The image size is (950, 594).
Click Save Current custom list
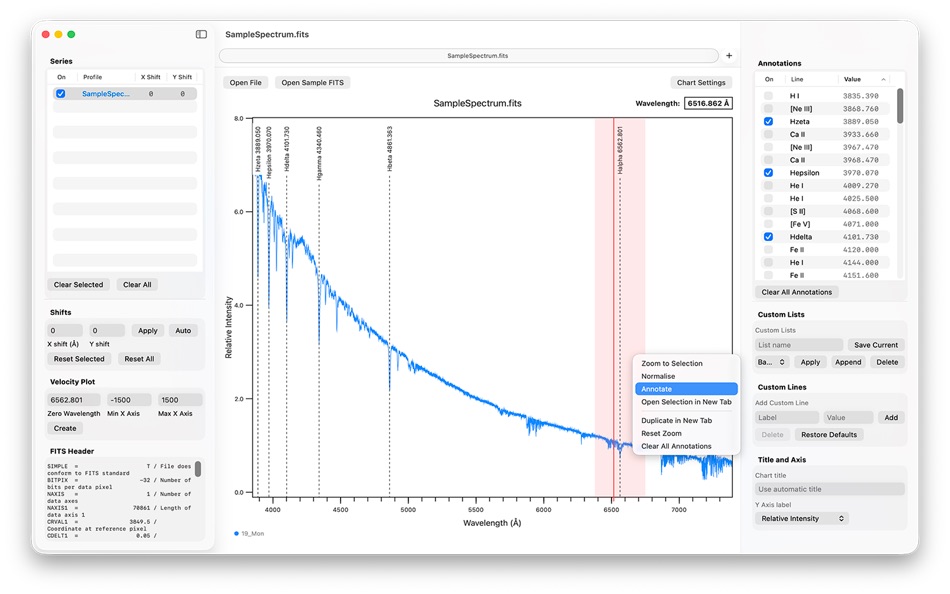(x=875, y=345)
